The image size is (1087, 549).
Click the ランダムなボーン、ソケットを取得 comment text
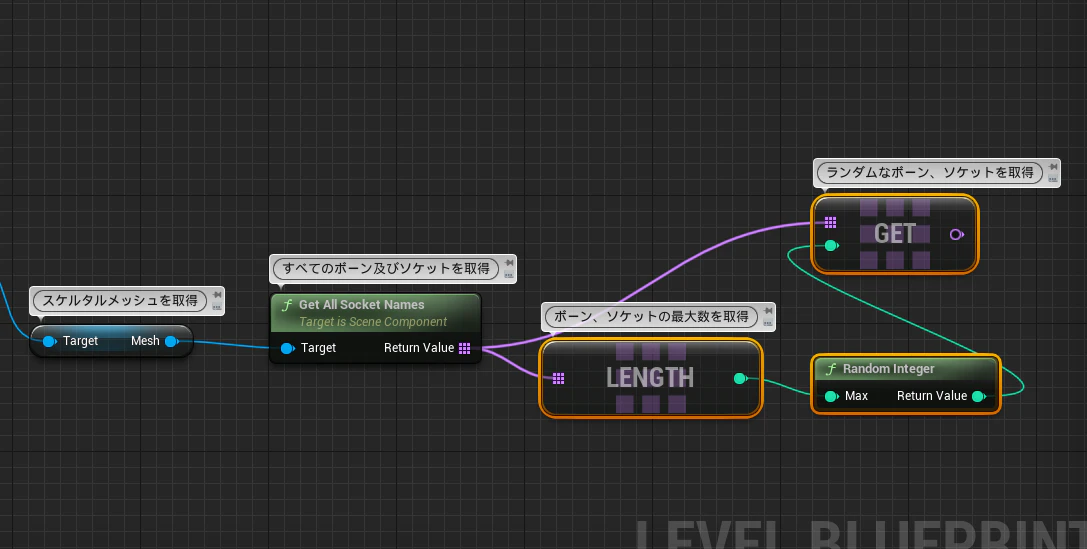pos(930,173)
